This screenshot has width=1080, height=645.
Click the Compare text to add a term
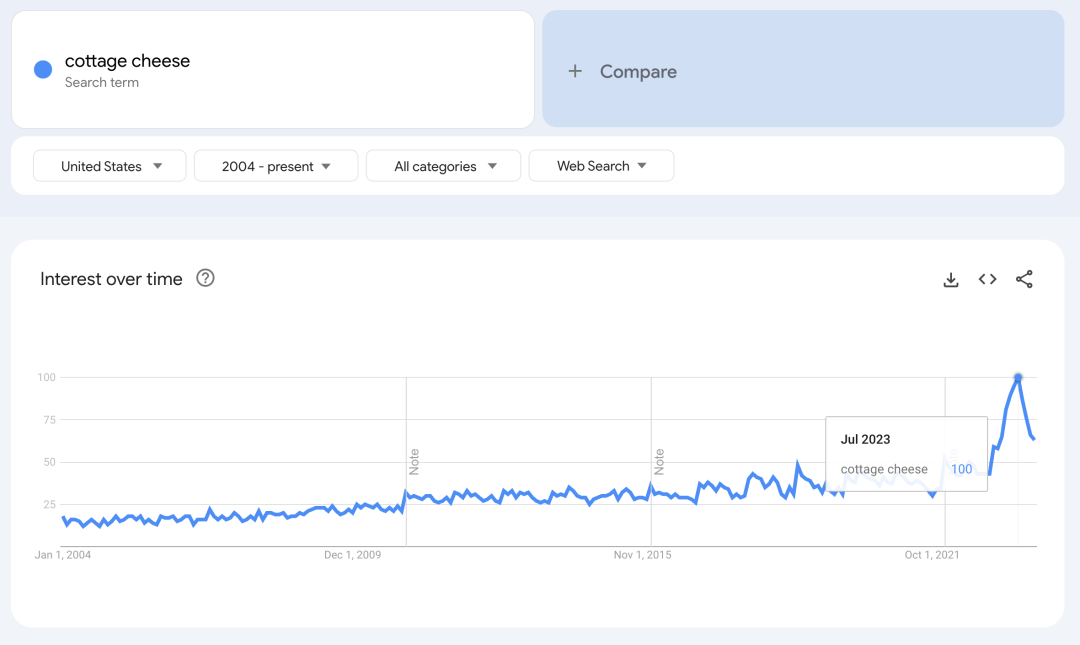[x=638, y=71]
